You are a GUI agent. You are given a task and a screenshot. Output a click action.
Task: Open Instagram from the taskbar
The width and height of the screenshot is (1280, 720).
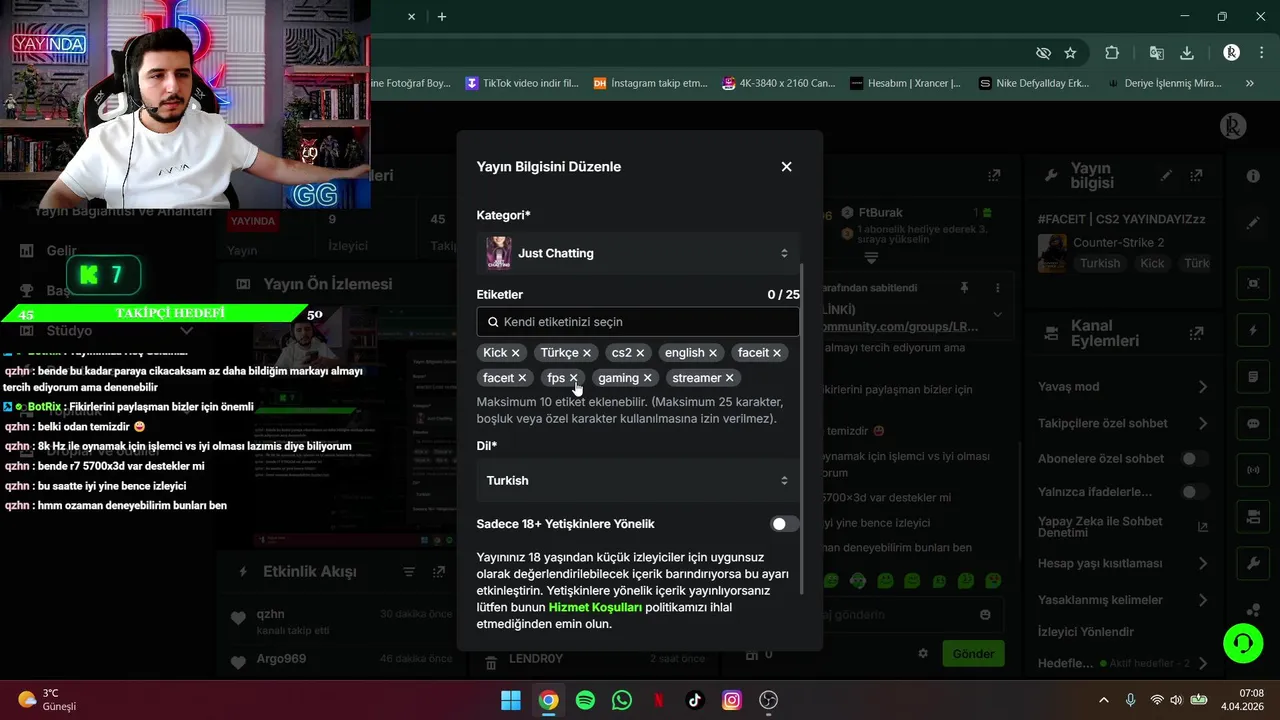732,700
